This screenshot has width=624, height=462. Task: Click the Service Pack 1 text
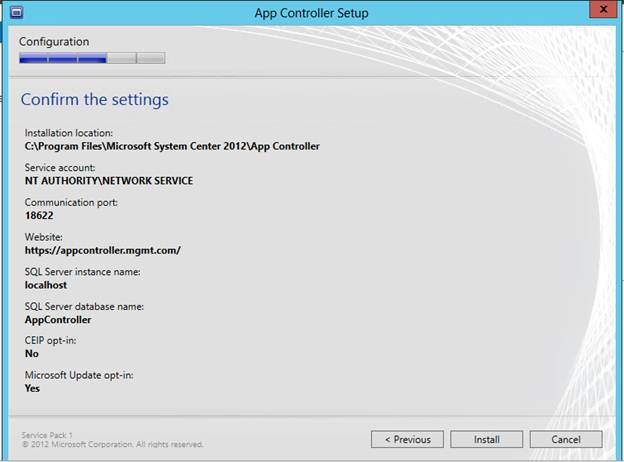47,435
